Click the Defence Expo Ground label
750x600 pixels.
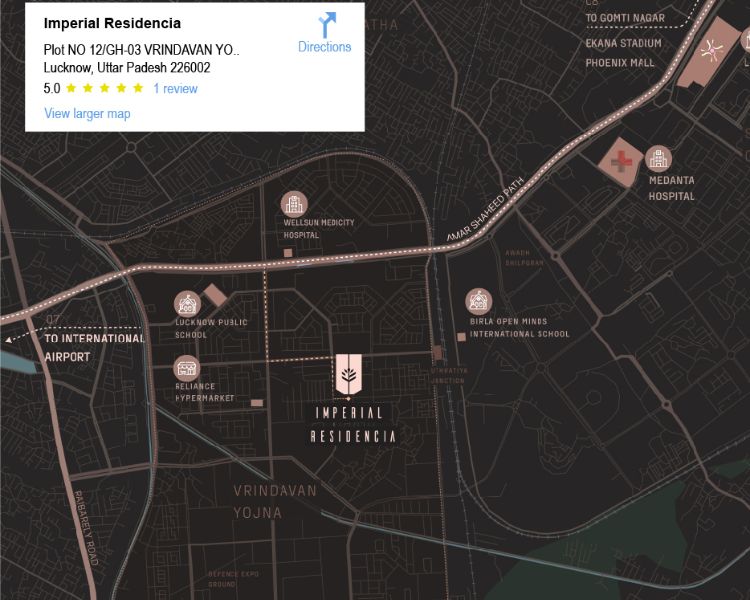click(x=233, y=578)
